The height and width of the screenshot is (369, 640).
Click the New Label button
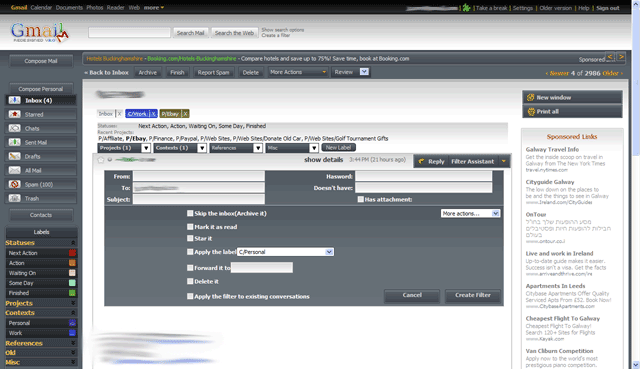coord(338,148)
